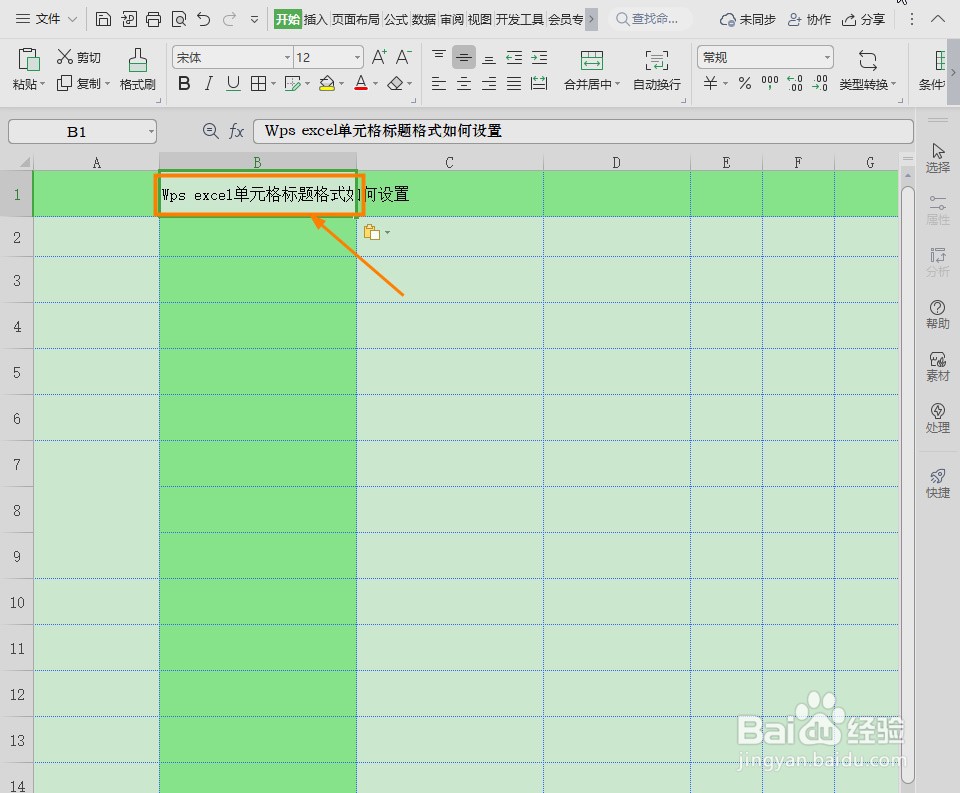Click Type Convert (类型转换) button
The width and height of the screenshot is (960, 793).
click(x=867, y=70)
